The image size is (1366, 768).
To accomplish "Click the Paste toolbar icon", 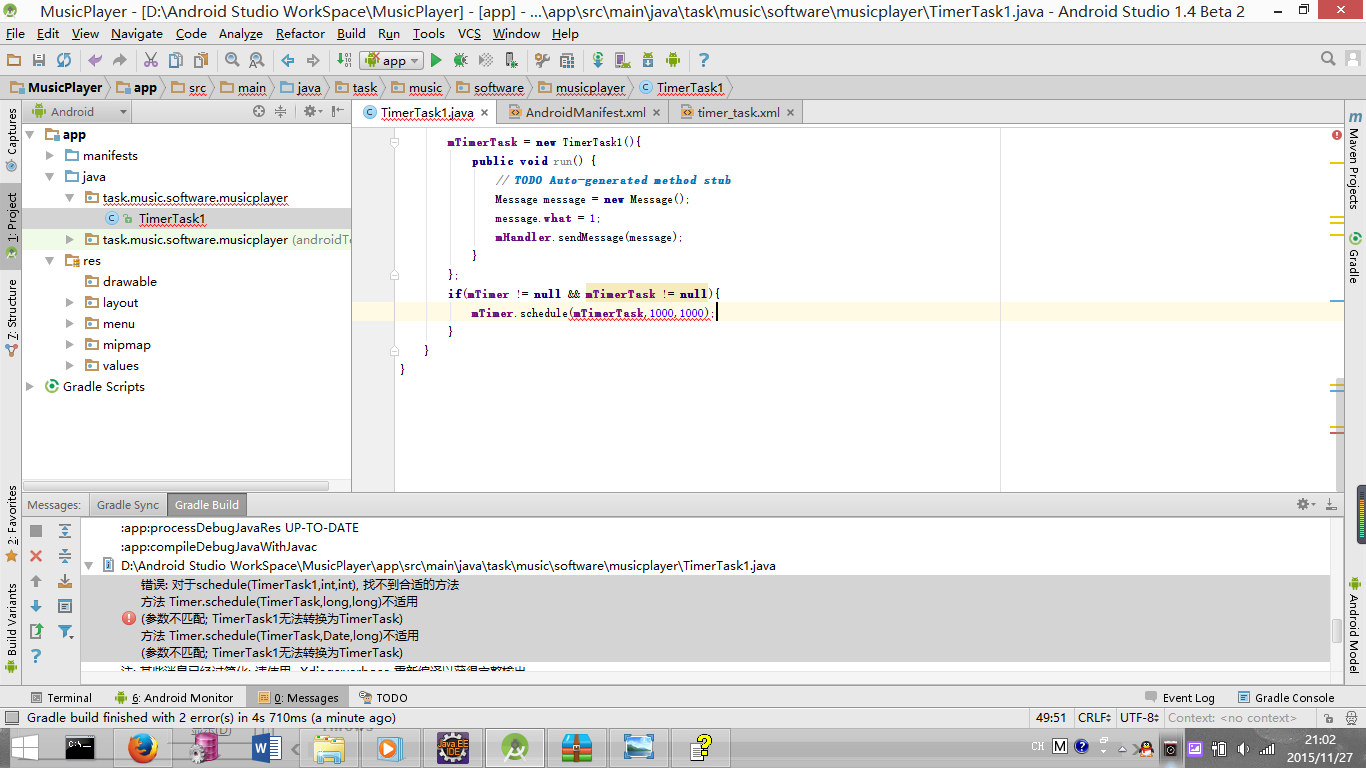I will 201,60.
